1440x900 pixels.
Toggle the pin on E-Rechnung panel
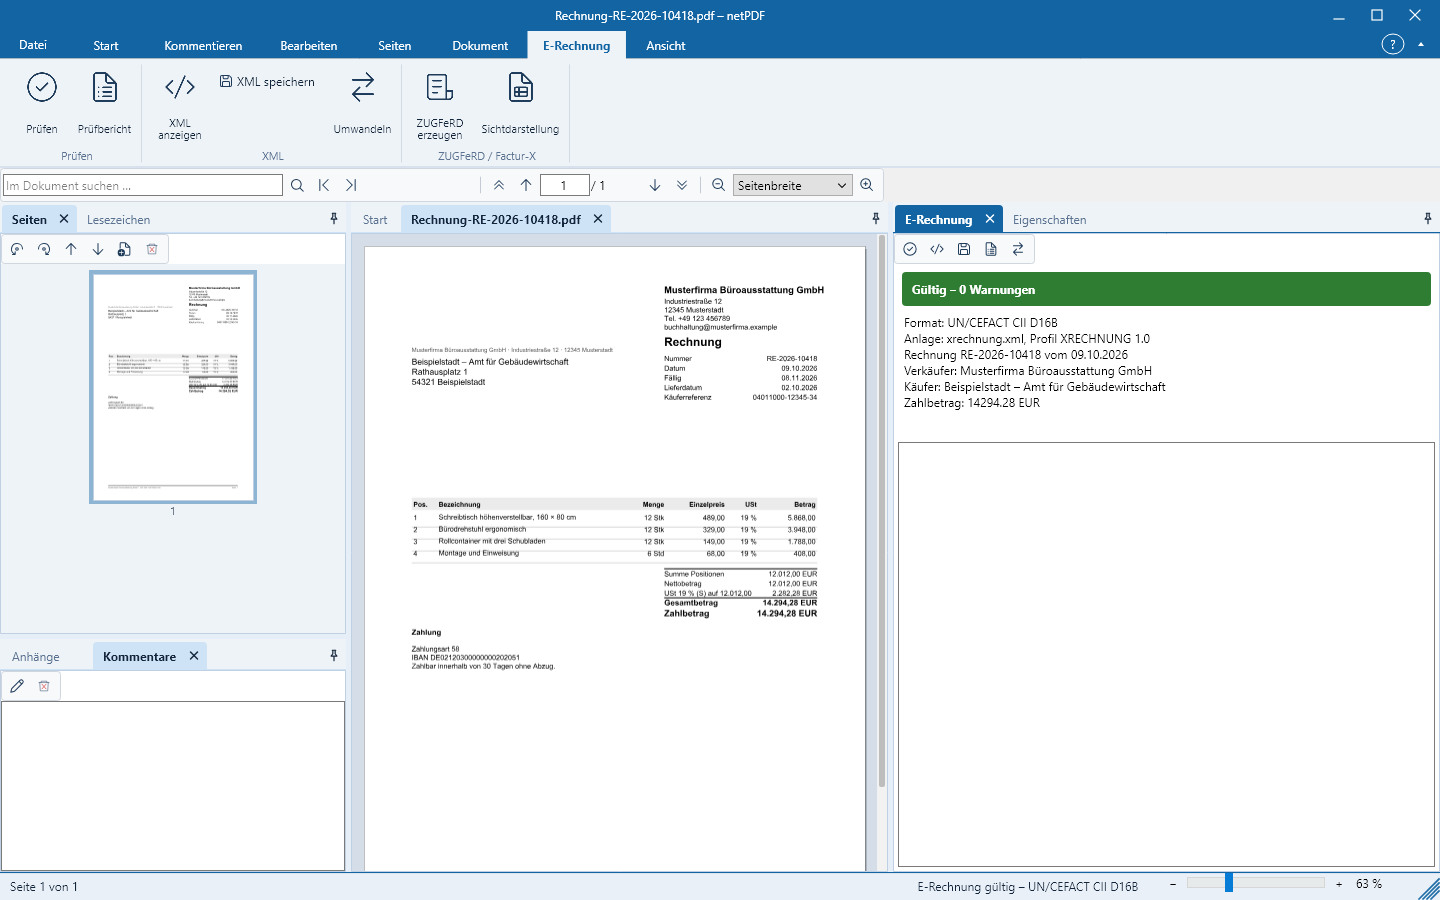tap(1428, 219)
